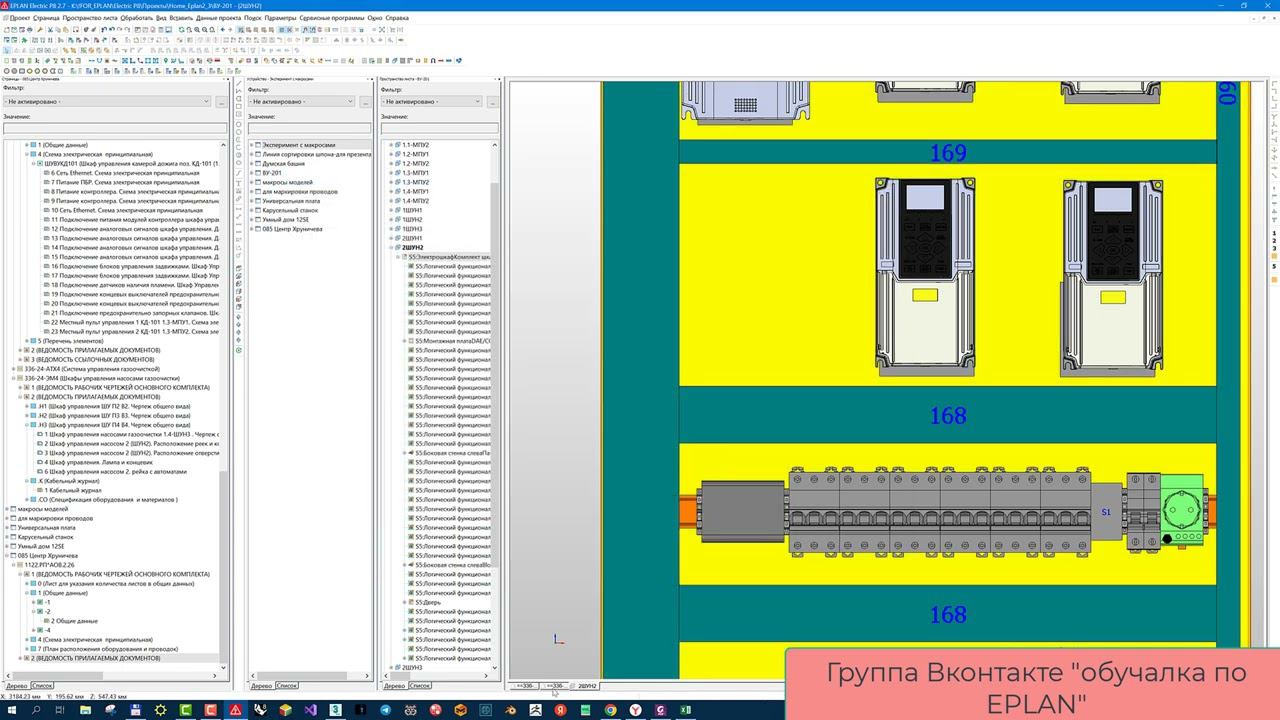Open the filter dropdown in the devices navigator

(x=302, y=101)
